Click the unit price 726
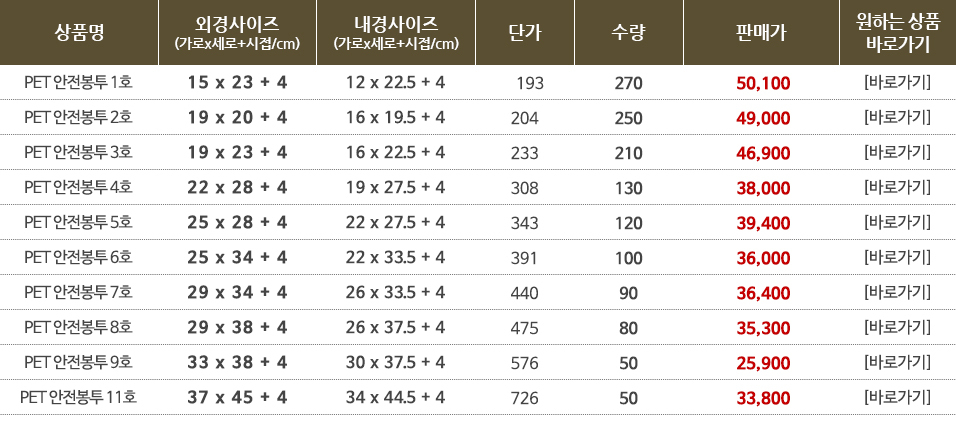Viewport: 956px width, 428px height. [x=525, y=399]
